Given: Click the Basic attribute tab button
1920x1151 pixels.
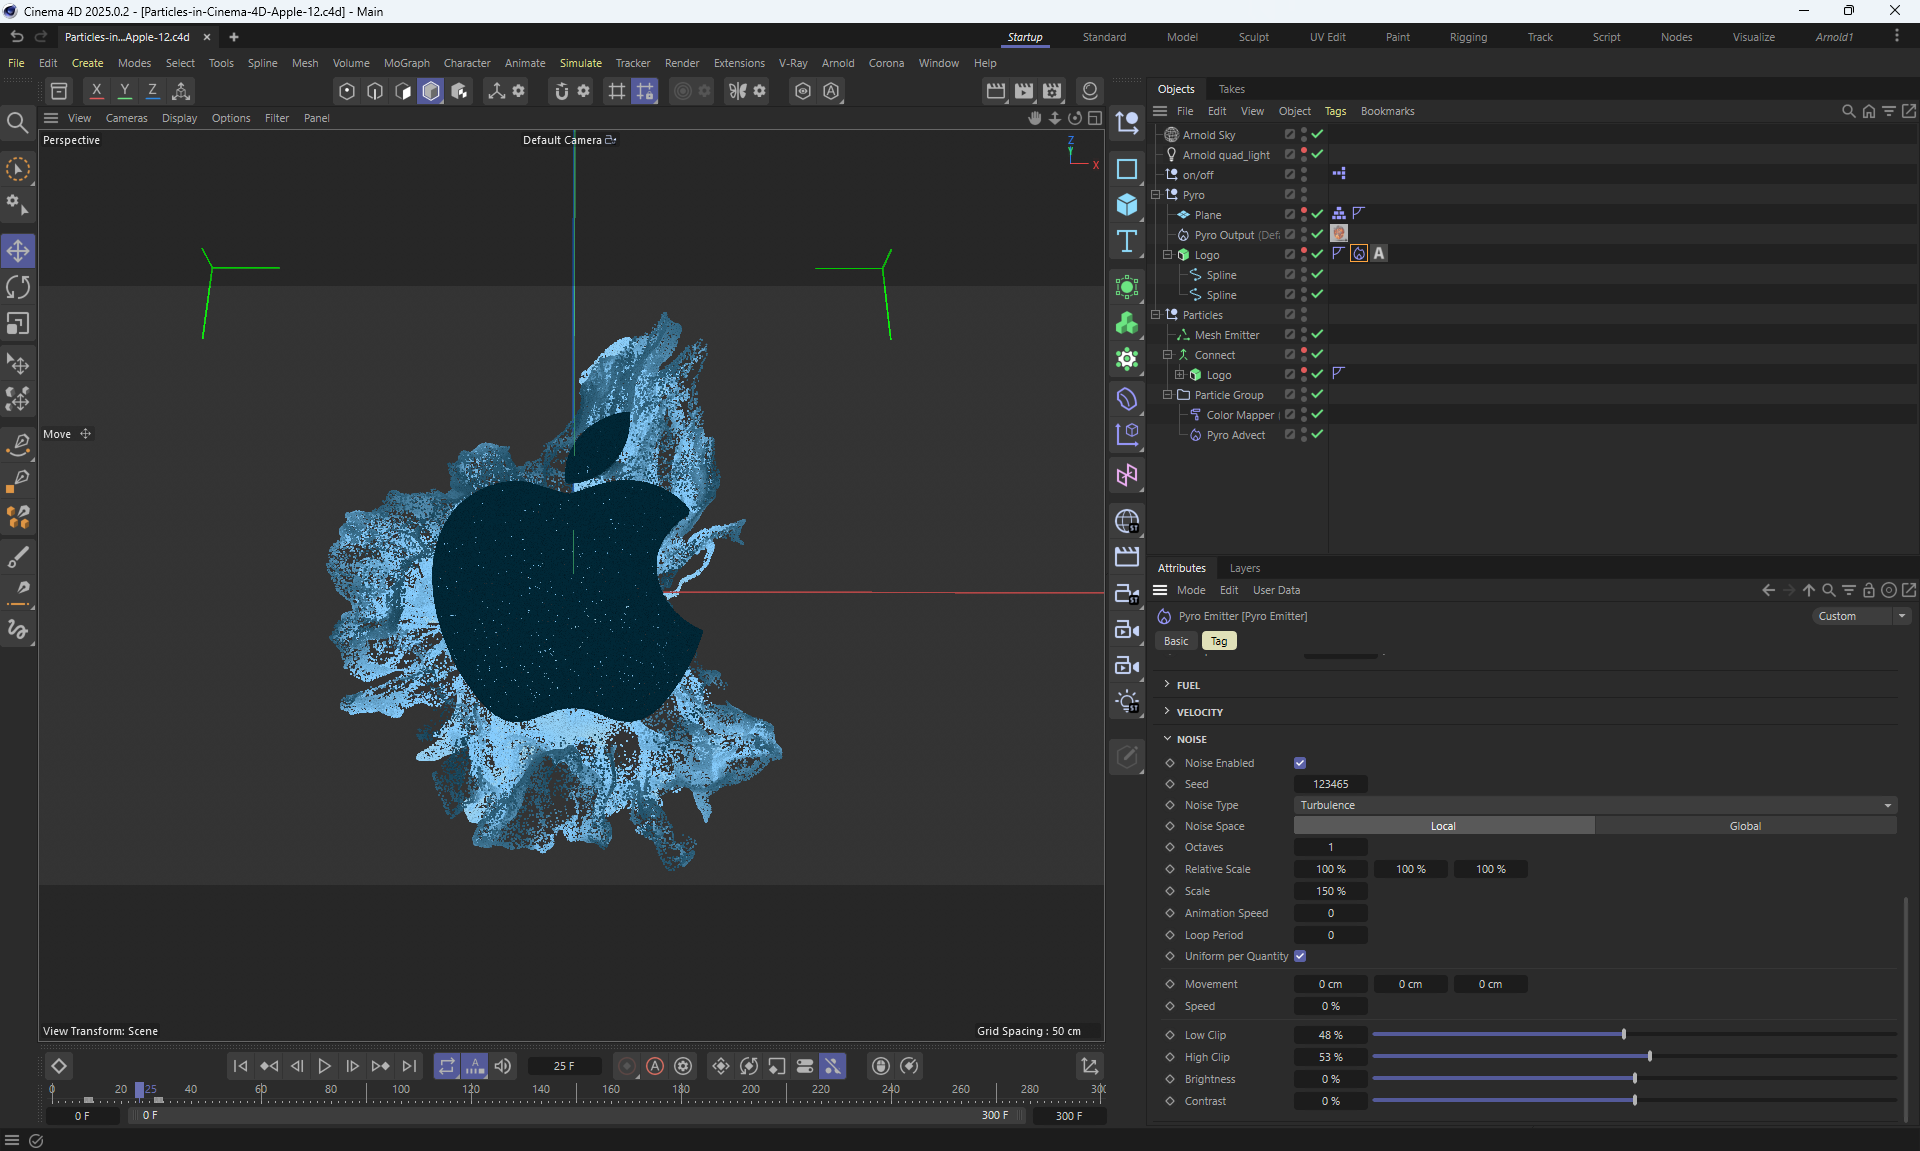Looking at the screenshot, I should (x=1176, y=641).
